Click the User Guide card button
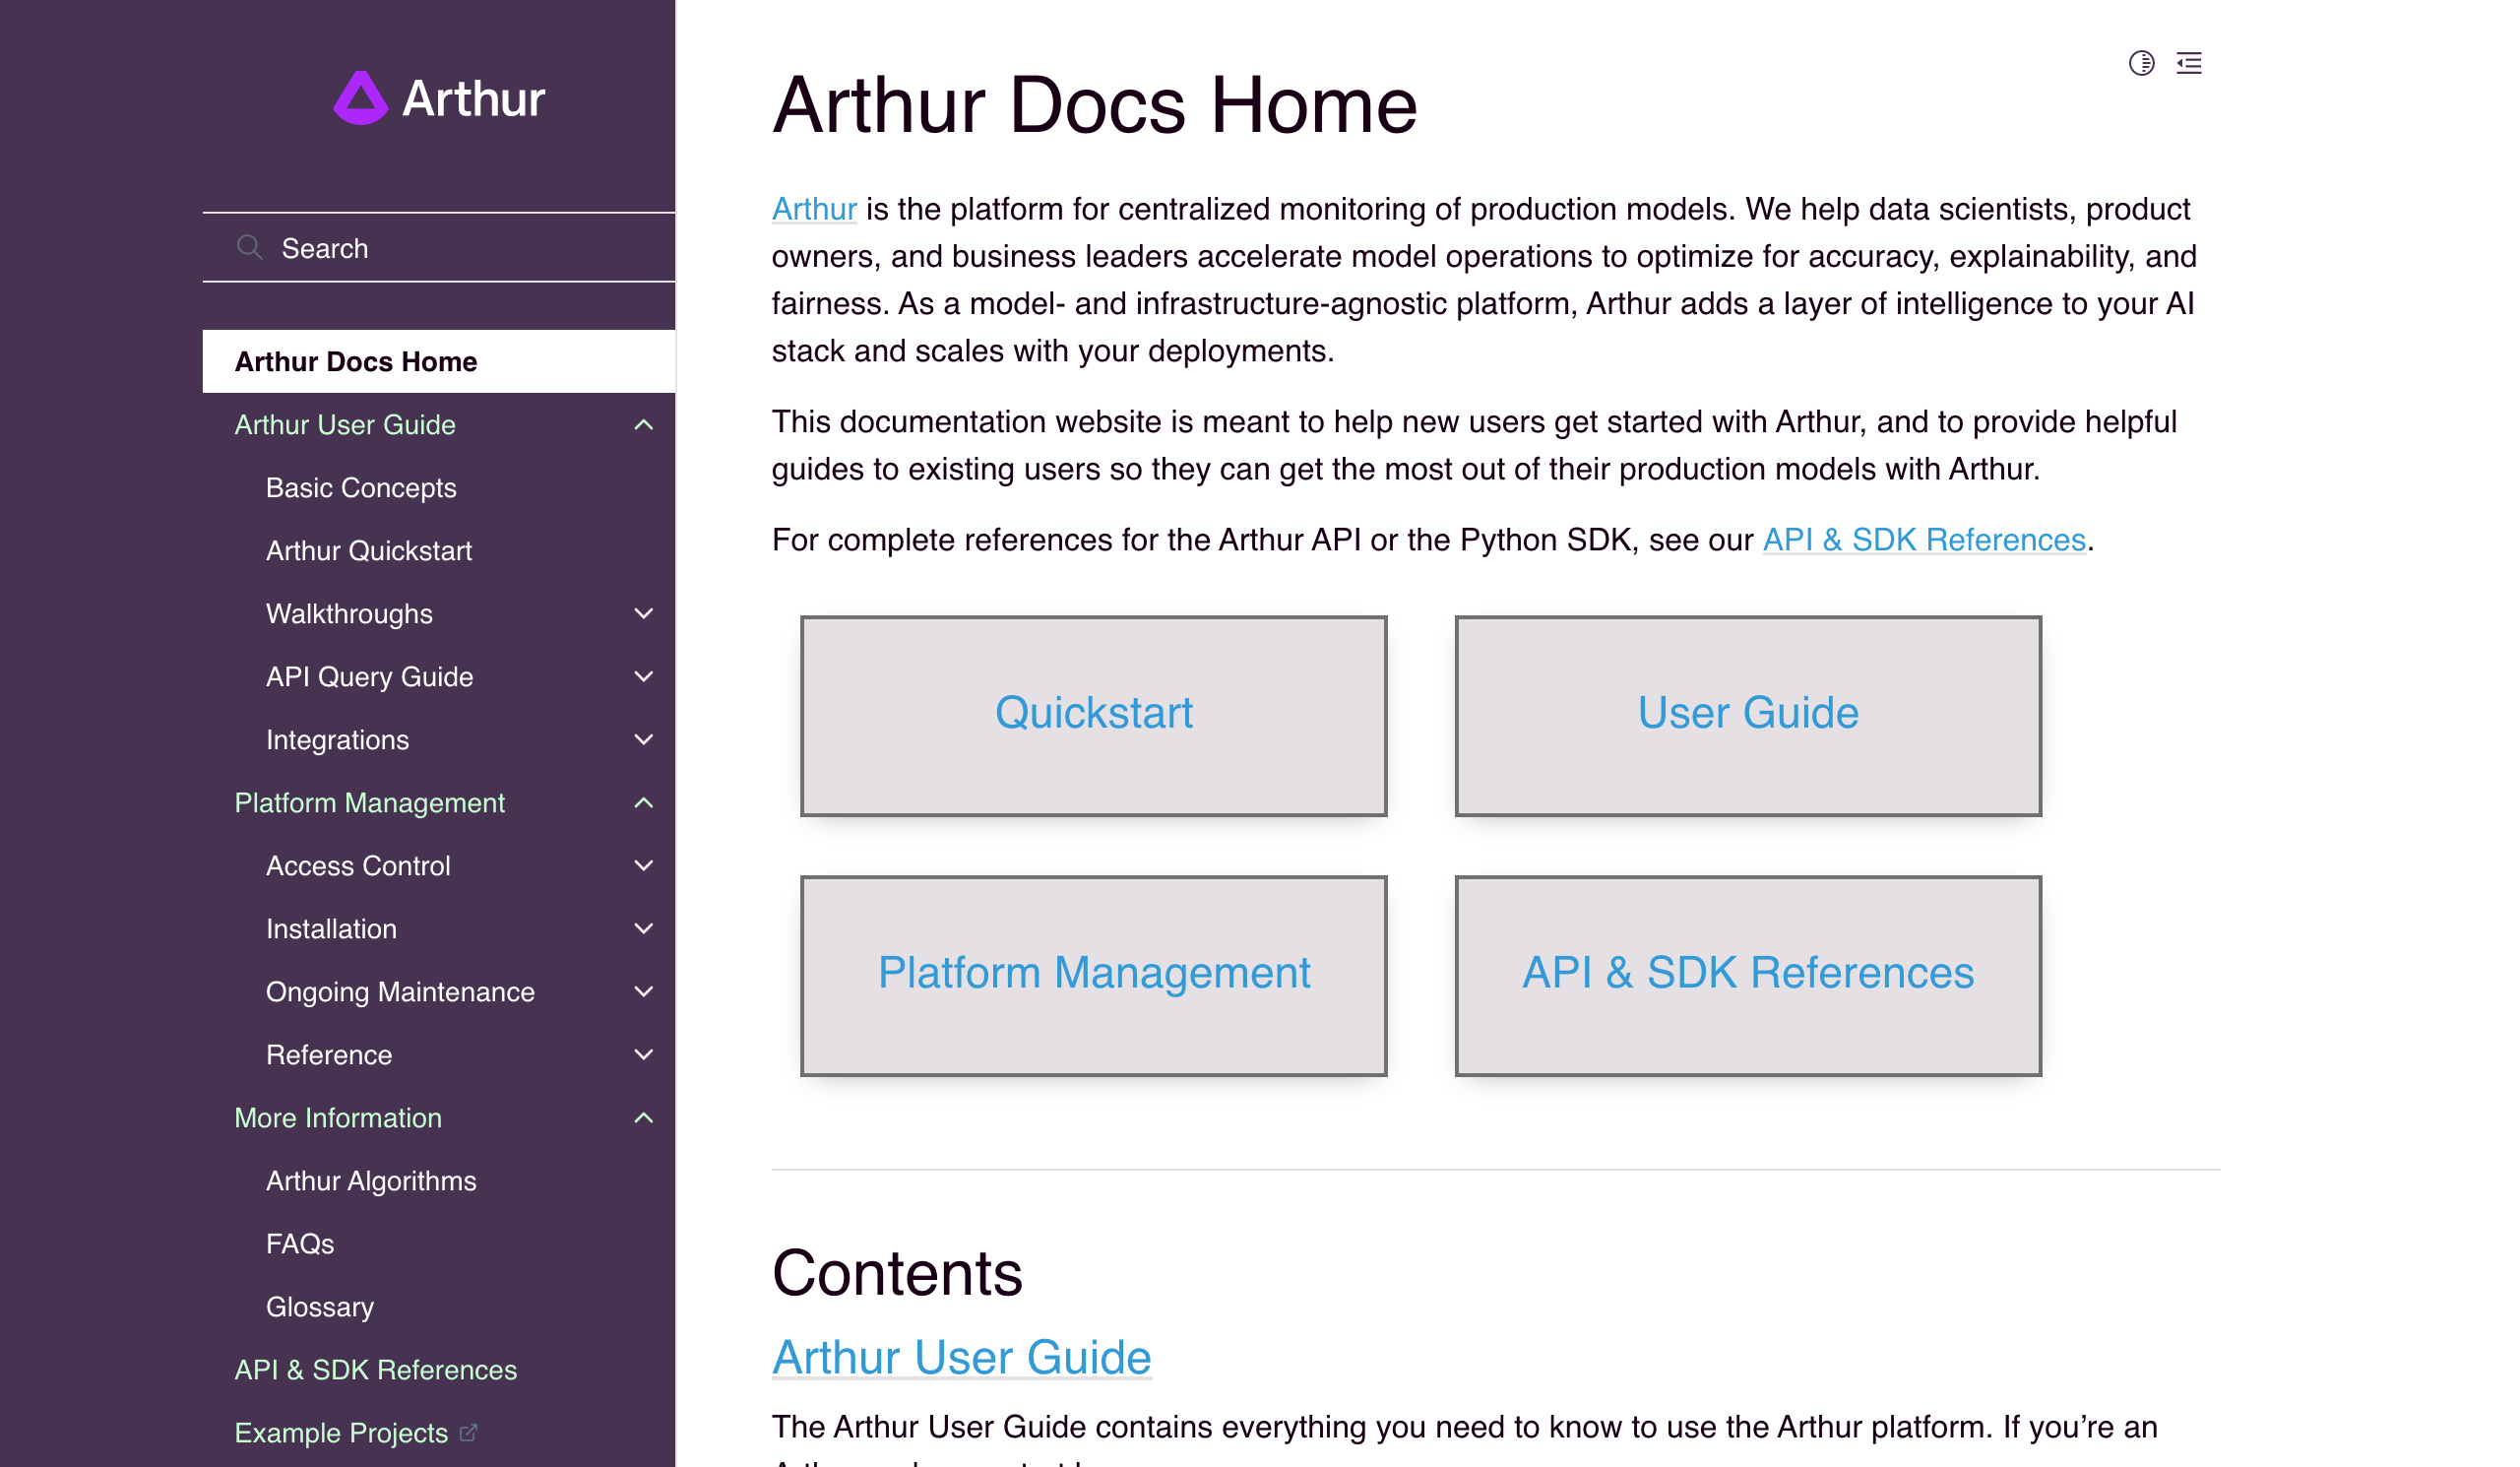Image resolution: width=2520 pixels, height=1467 pixels. coord(1748,716)
